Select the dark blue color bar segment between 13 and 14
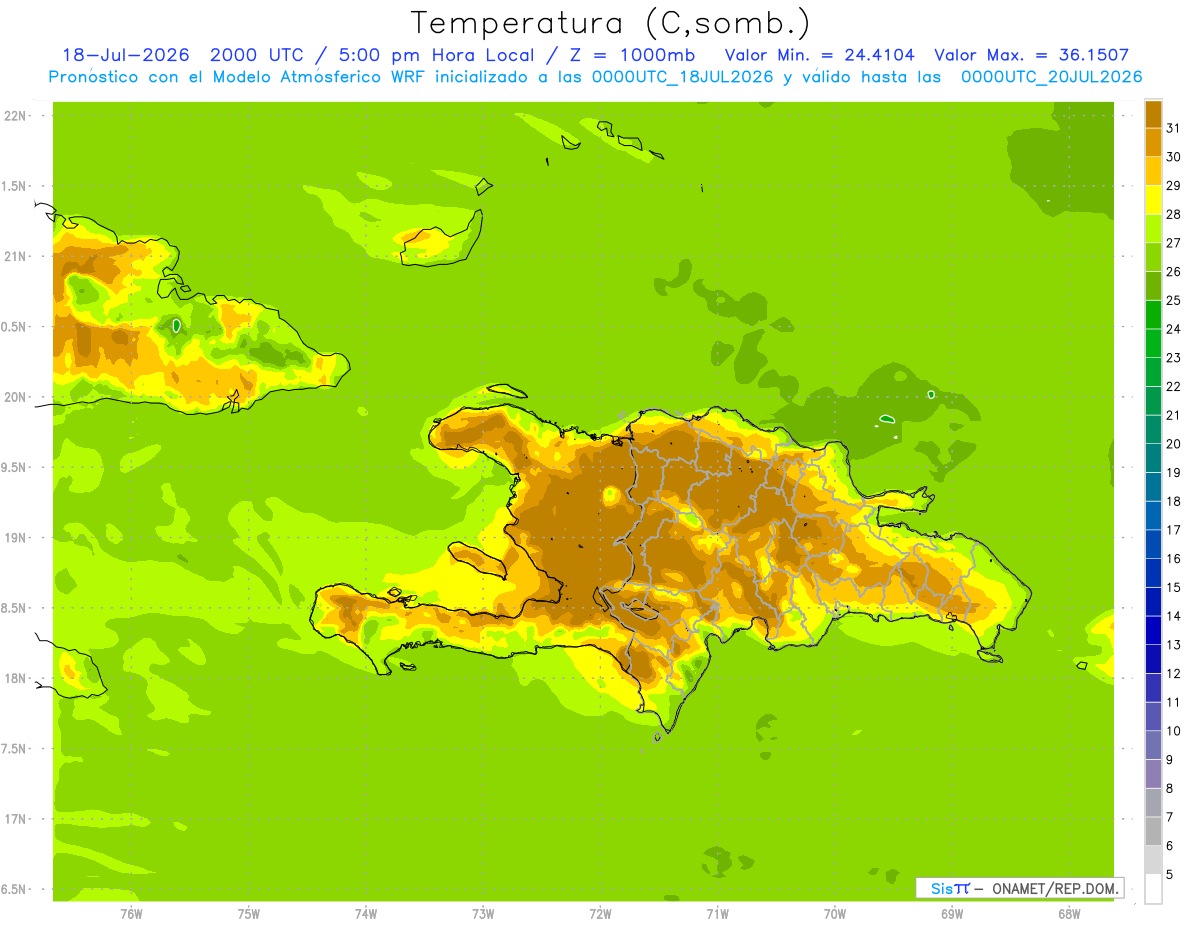This screenshot has width=1200, height=927. click(1153, 630)
